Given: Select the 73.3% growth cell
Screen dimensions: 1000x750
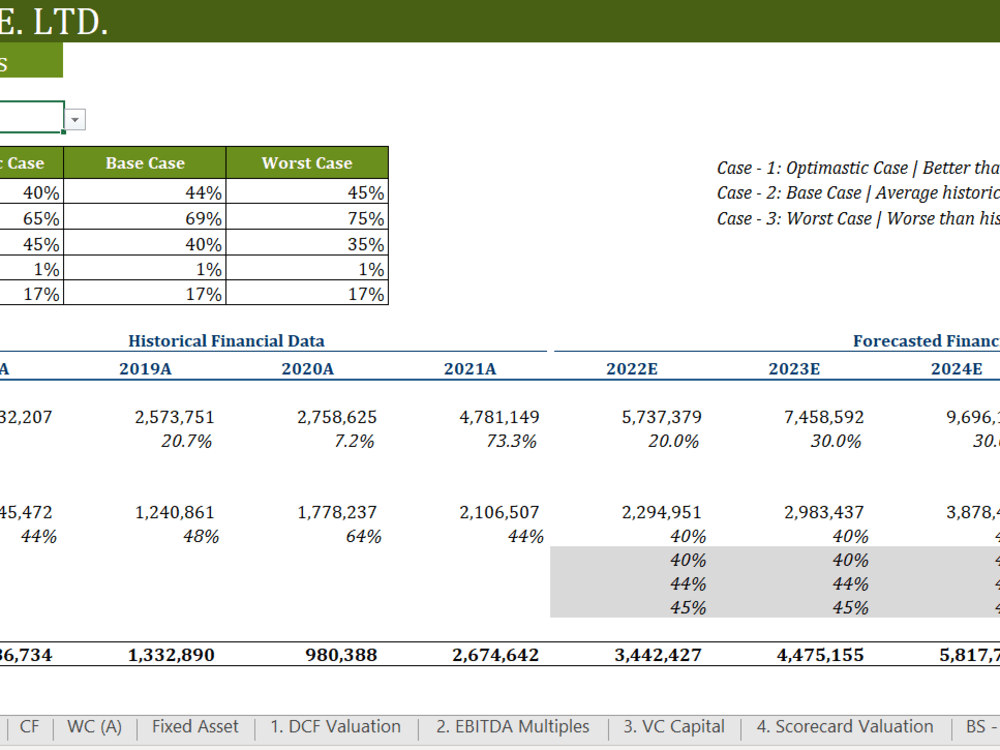Looking at the screenshot, I should 511,441.
